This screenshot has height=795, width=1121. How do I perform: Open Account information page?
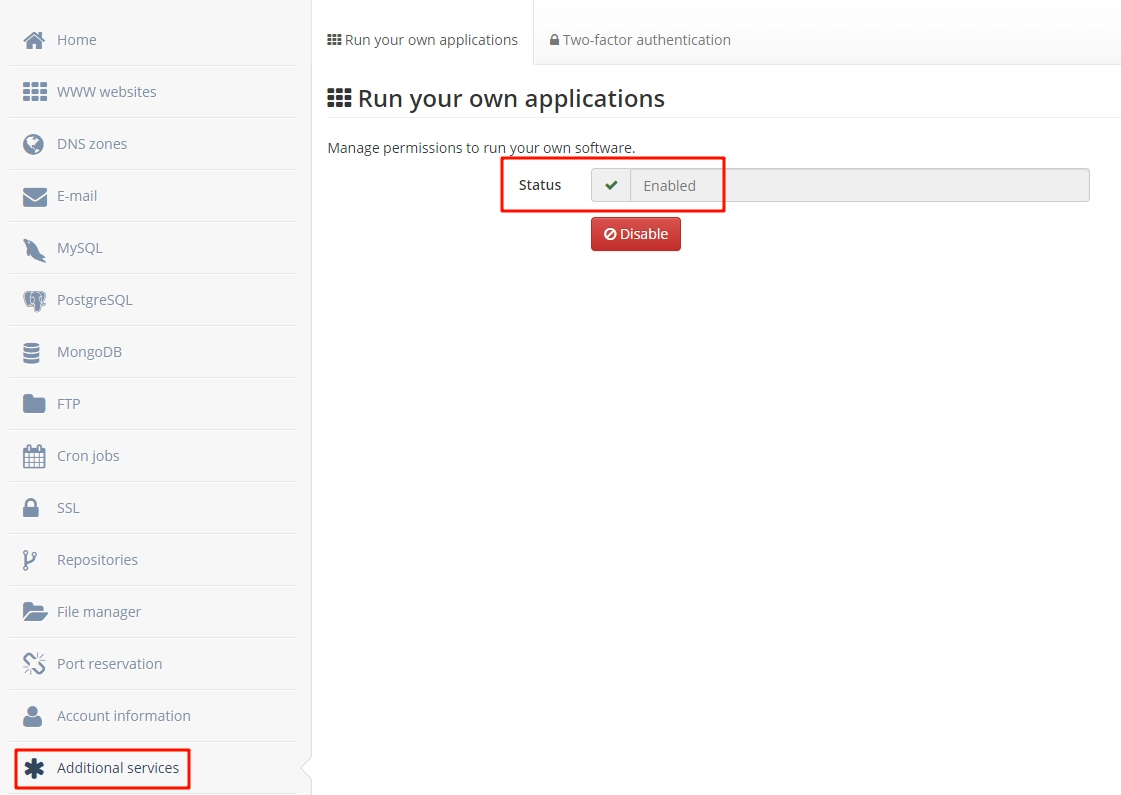tap(123, 716)
